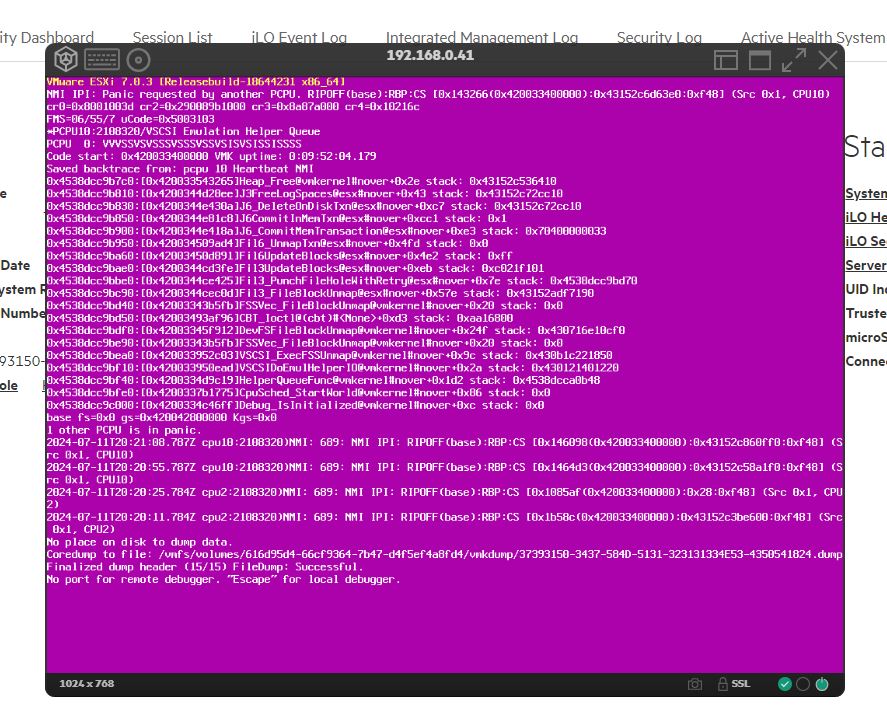This screenshot has width=887, height=726.
Task: Click the 'No place on disk to dump data.' line
Action: (x=139, y=542)
